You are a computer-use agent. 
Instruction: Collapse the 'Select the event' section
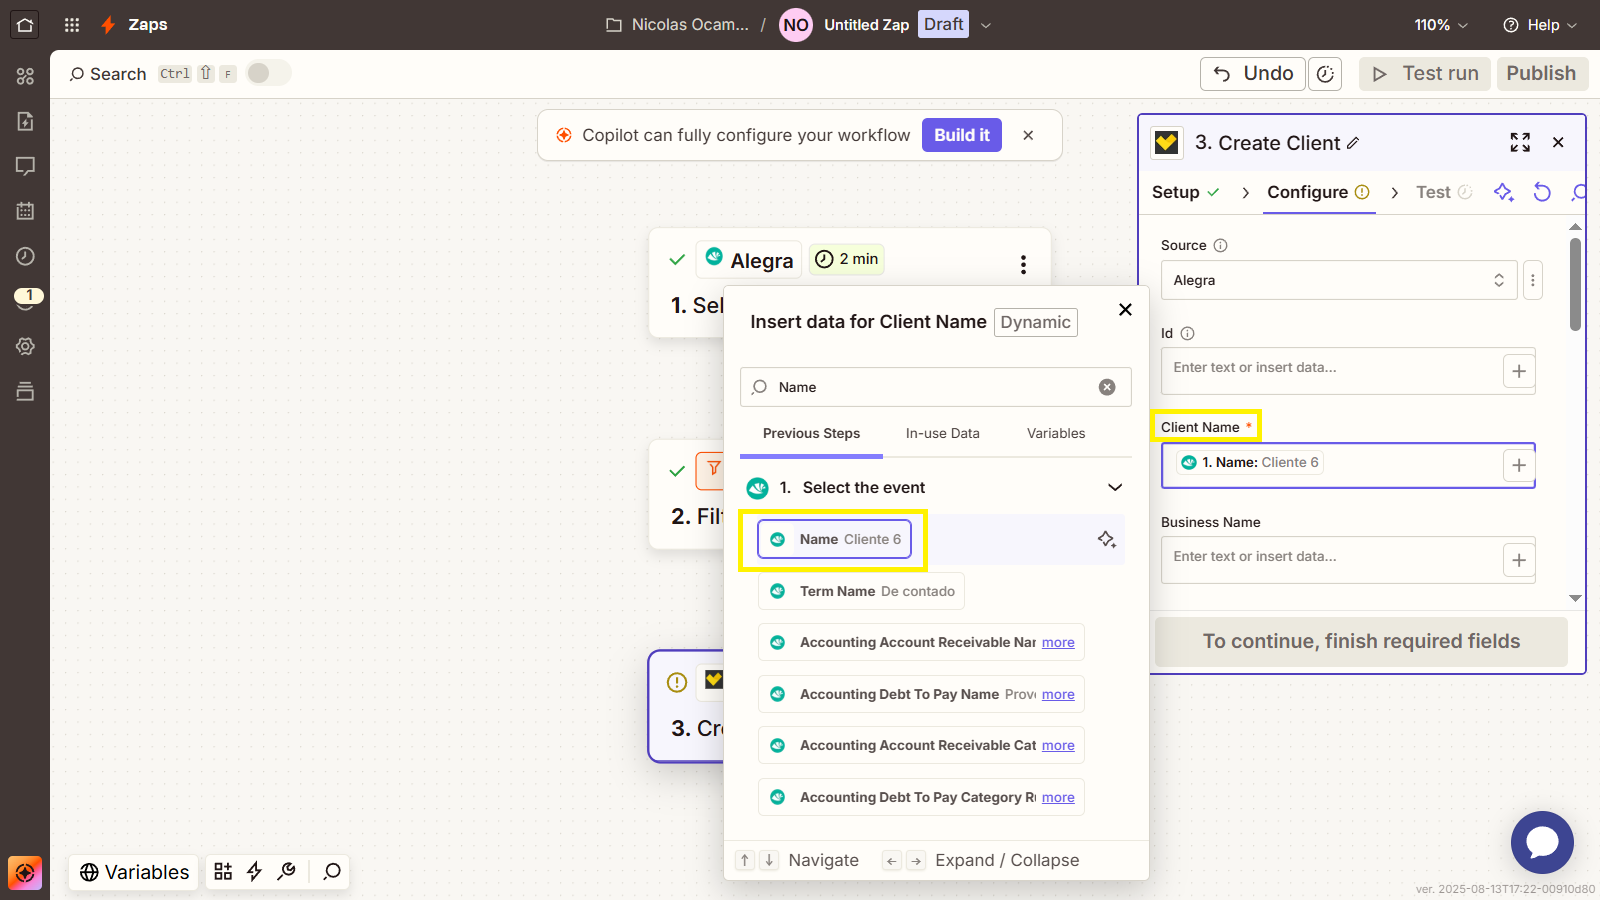tap(1115, 488)
